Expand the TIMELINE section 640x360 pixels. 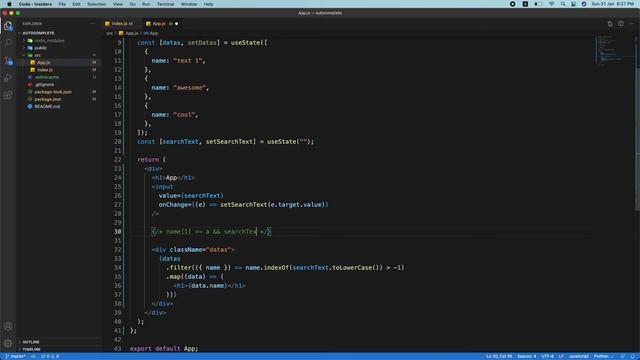coord(31,349)
